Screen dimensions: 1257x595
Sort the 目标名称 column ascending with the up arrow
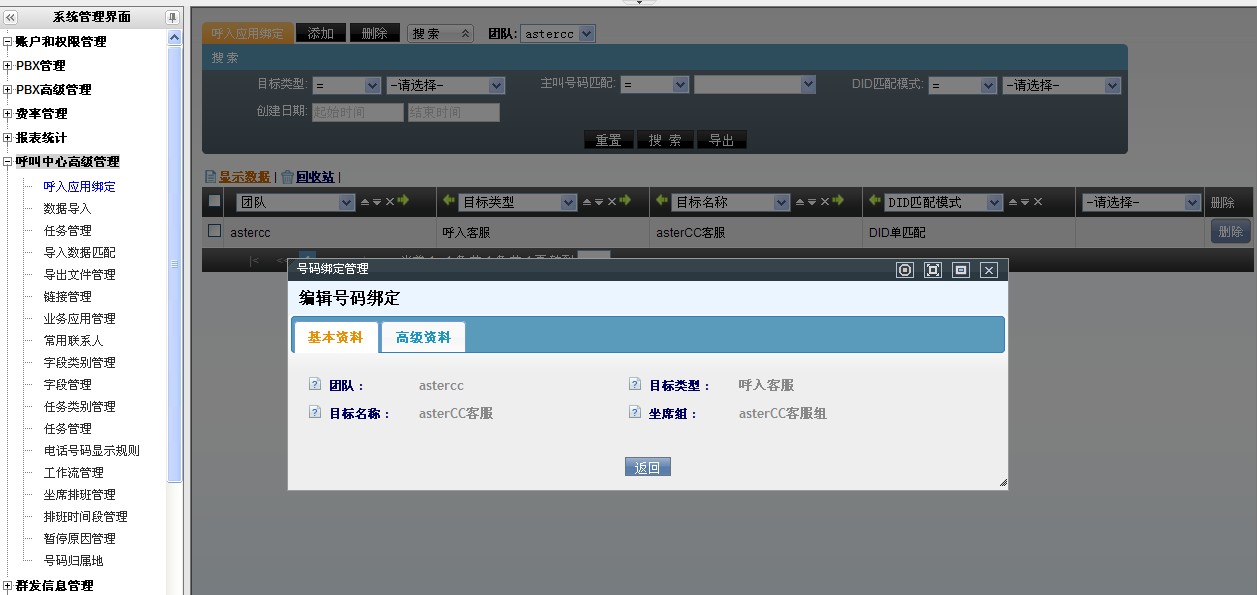point(799,202)
